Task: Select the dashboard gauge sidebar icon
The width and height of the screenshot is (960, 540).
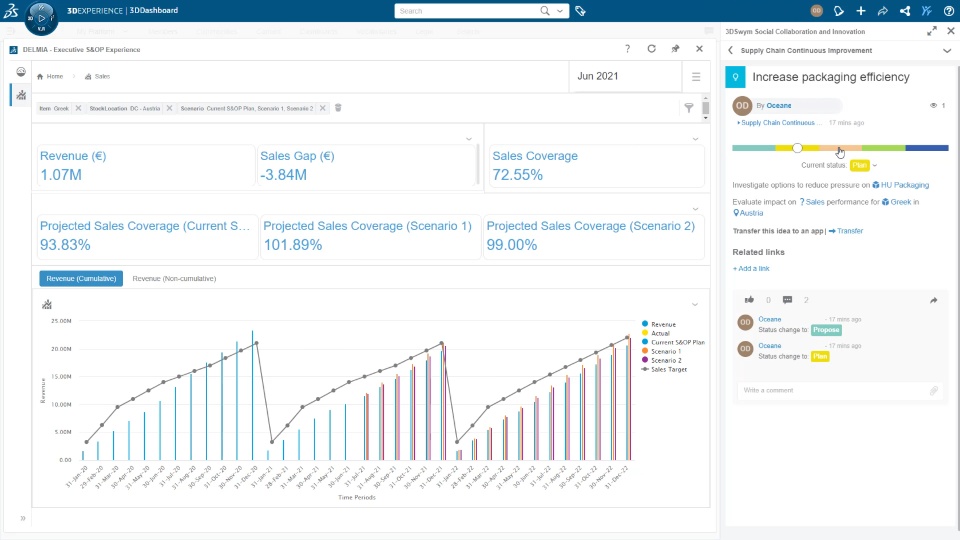Action: coord(21,72)
